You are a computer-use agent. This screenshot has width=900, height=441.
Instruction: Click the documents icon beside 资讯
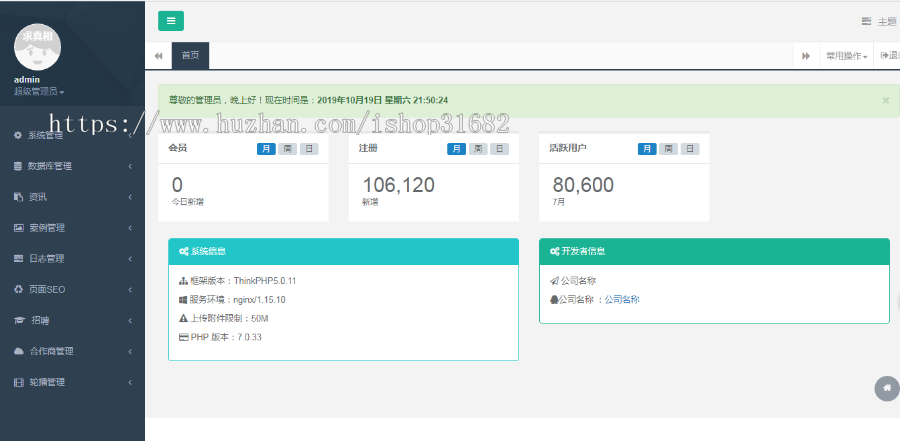[x=18, y=197]
